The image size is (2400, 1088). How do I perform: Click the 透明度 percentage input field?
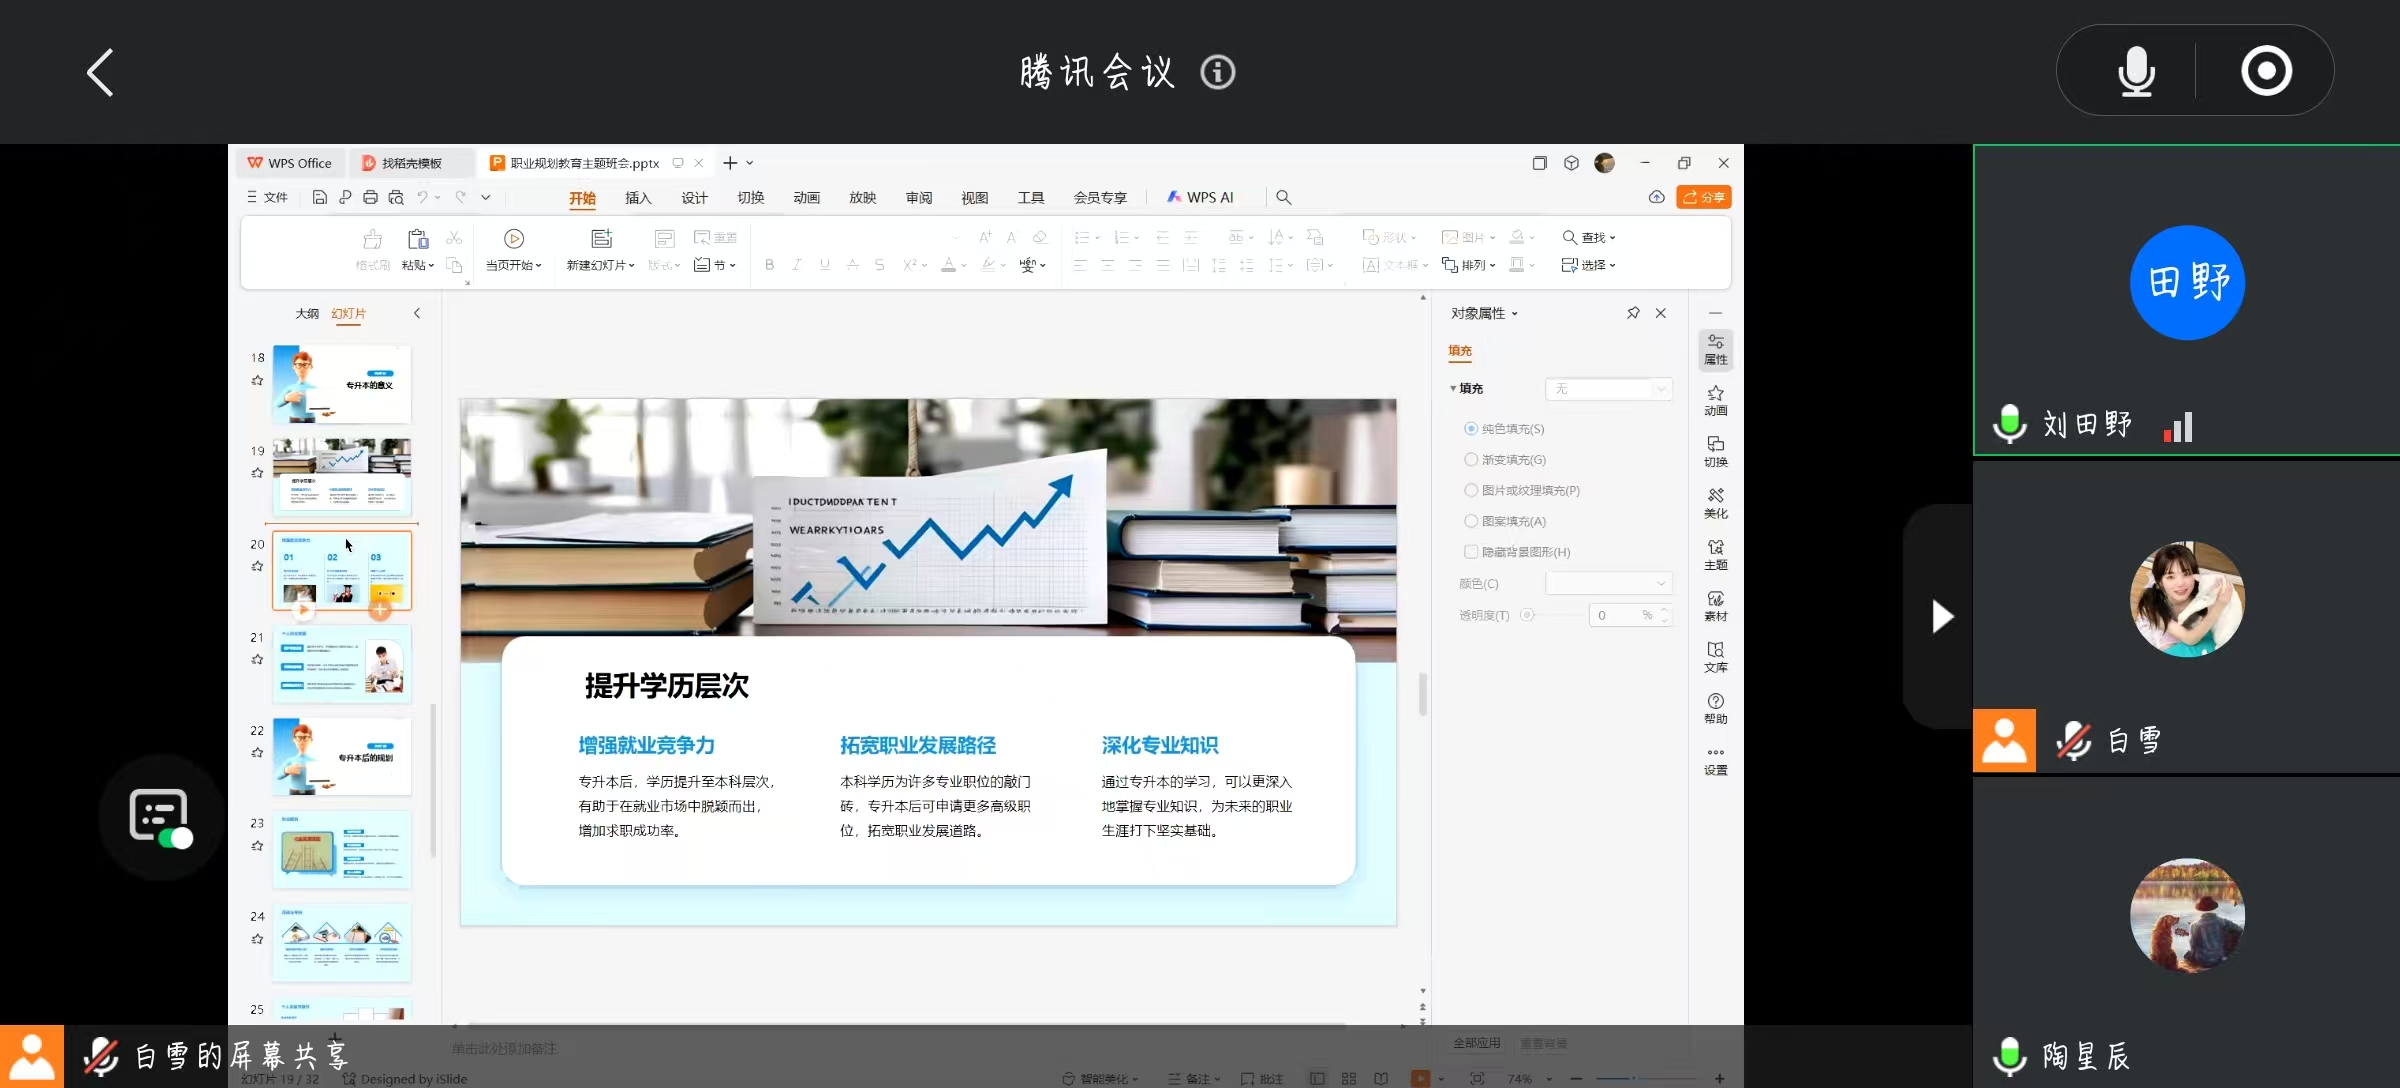coord(1624,615)
